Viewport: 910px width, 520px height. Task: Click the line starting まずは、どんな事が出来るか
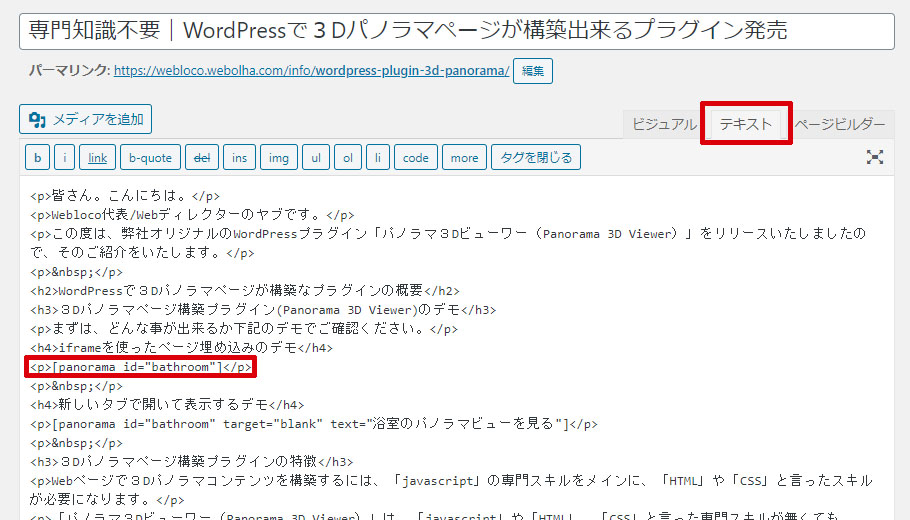(244, 329)
